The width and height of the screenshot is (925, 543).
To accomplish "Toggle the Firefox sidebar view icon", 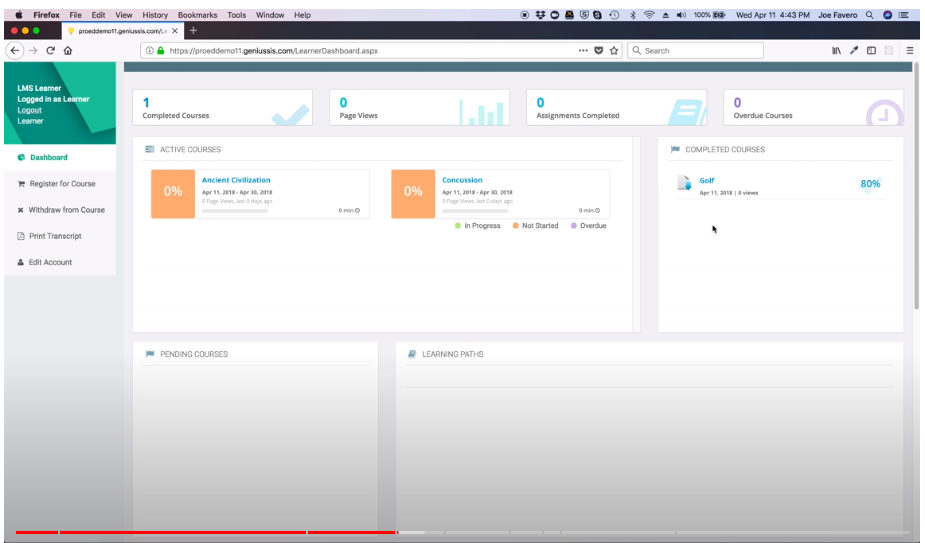I will pyautogui.click(x=871, y=50).
